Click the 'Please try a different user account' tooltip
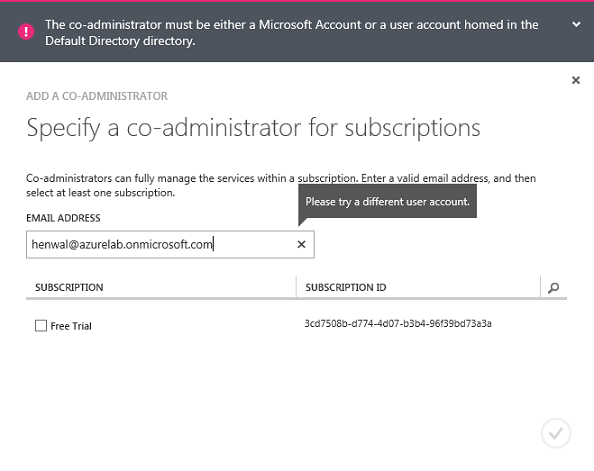 [387, 202]
